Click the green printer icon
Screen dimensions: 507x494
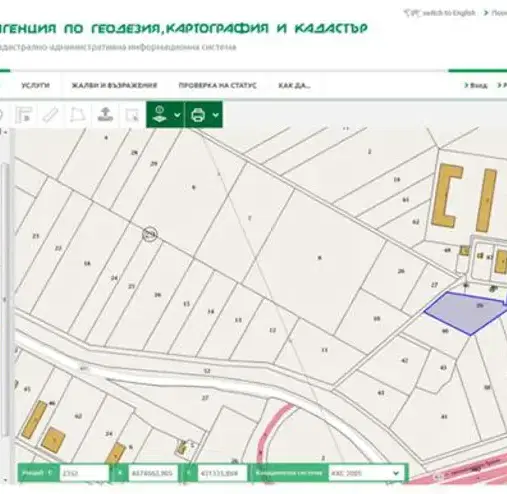(x=198, y=115)
